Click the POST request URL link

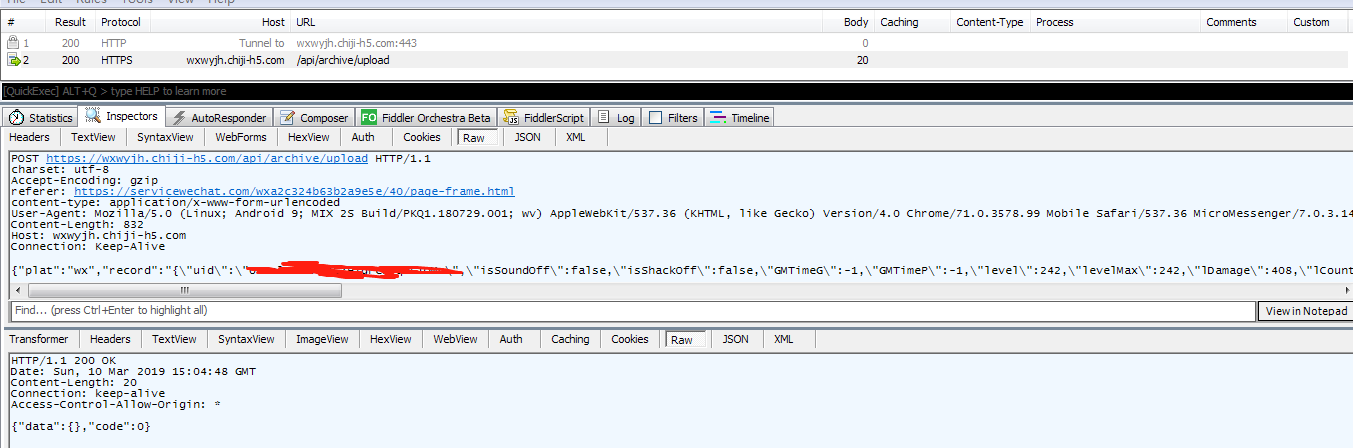(207, 158)
